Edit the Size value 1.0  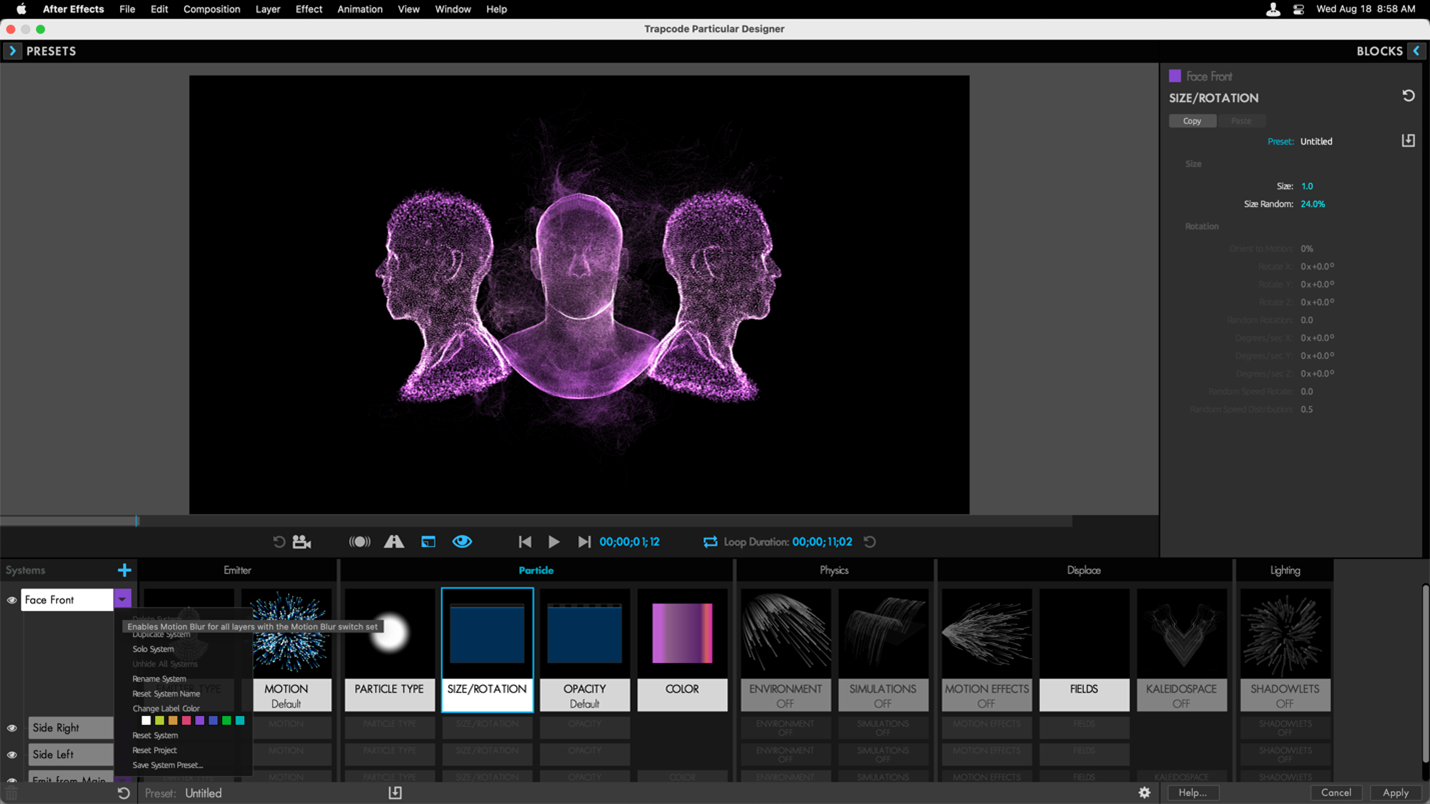1307,186
